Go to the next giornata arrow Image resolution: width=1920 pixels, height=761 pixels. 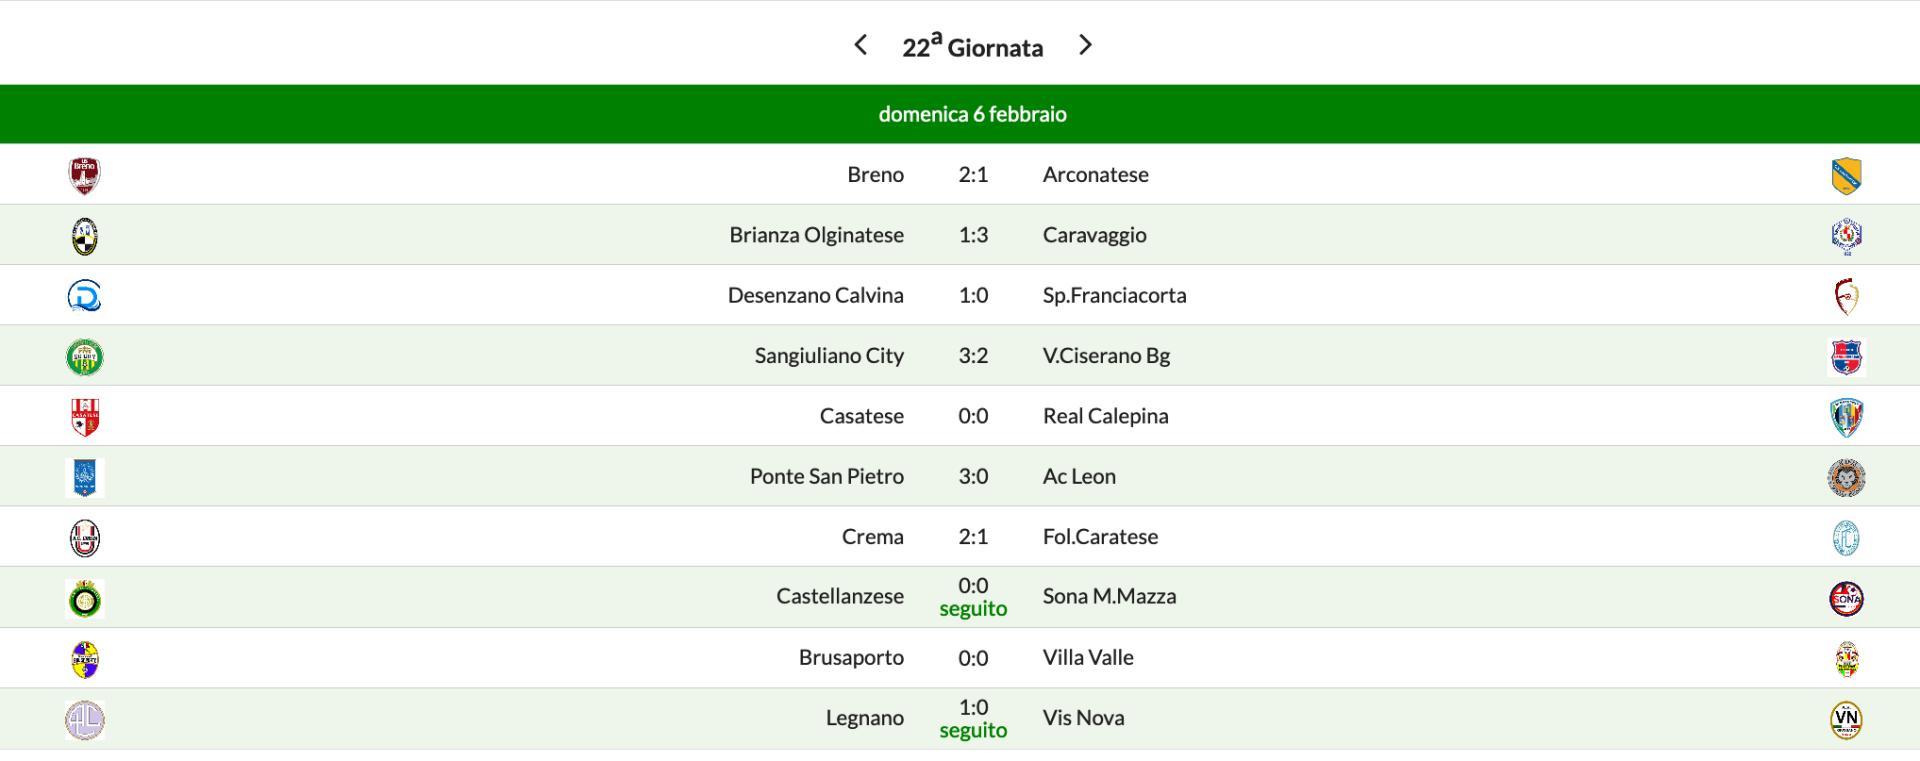click(1085, 45)
